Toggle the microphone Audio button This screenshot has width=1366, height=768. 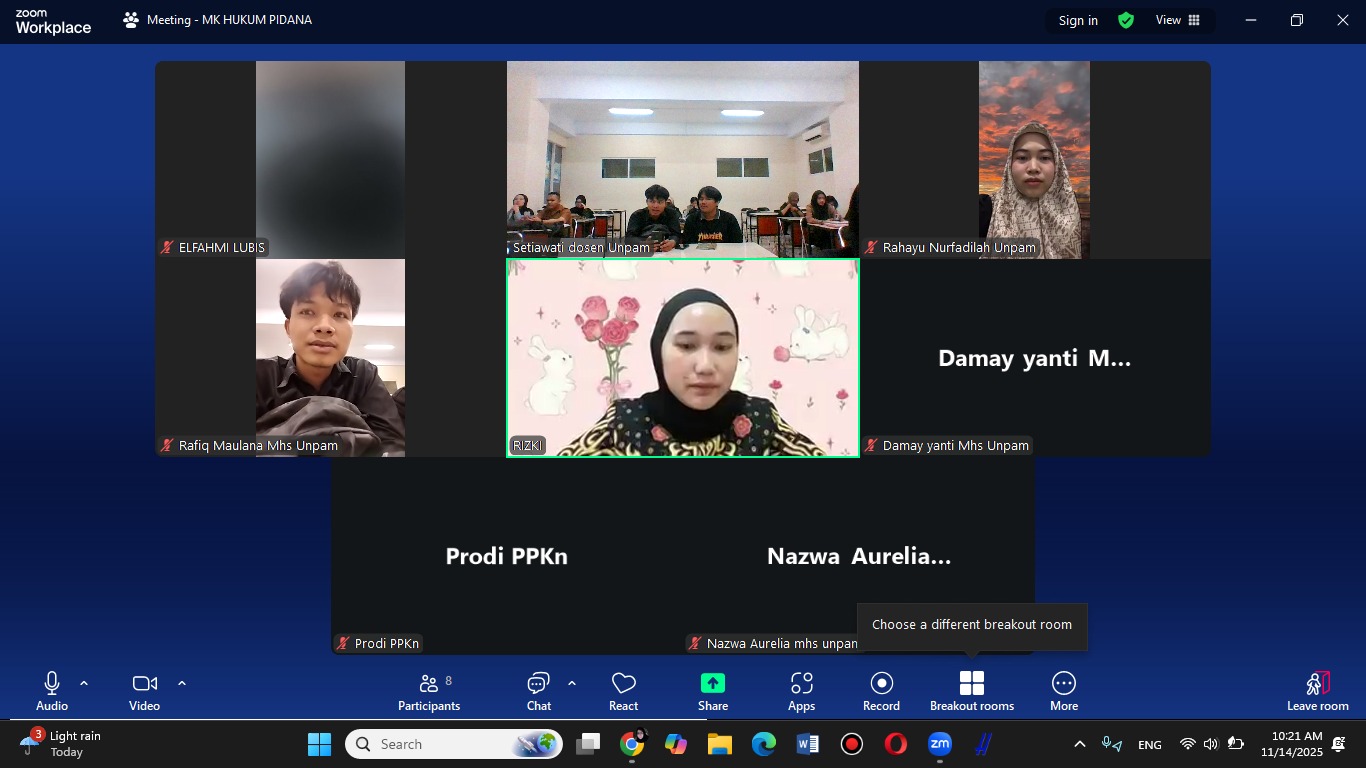(52, 691)
